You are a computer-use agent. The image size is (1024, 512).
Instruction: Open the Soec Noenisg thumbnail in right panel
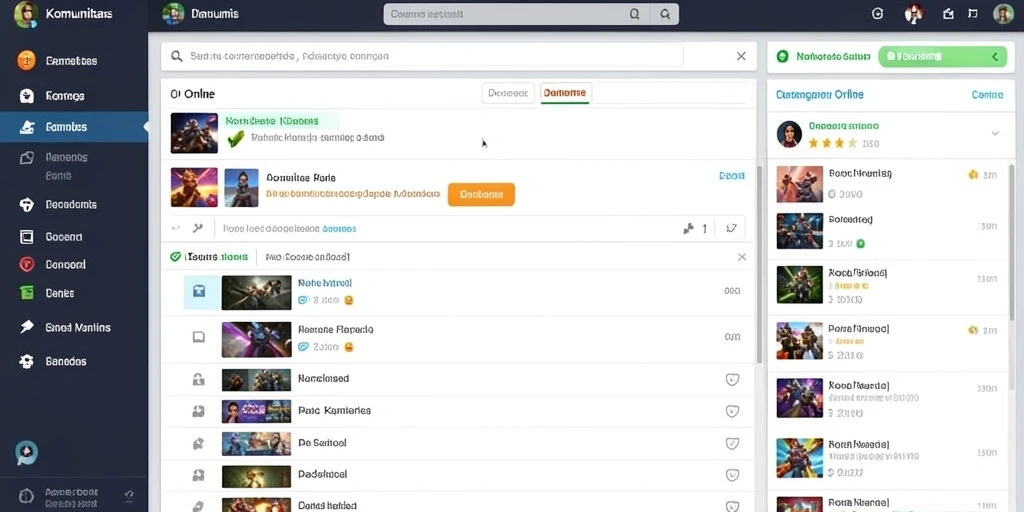[799, 184]
